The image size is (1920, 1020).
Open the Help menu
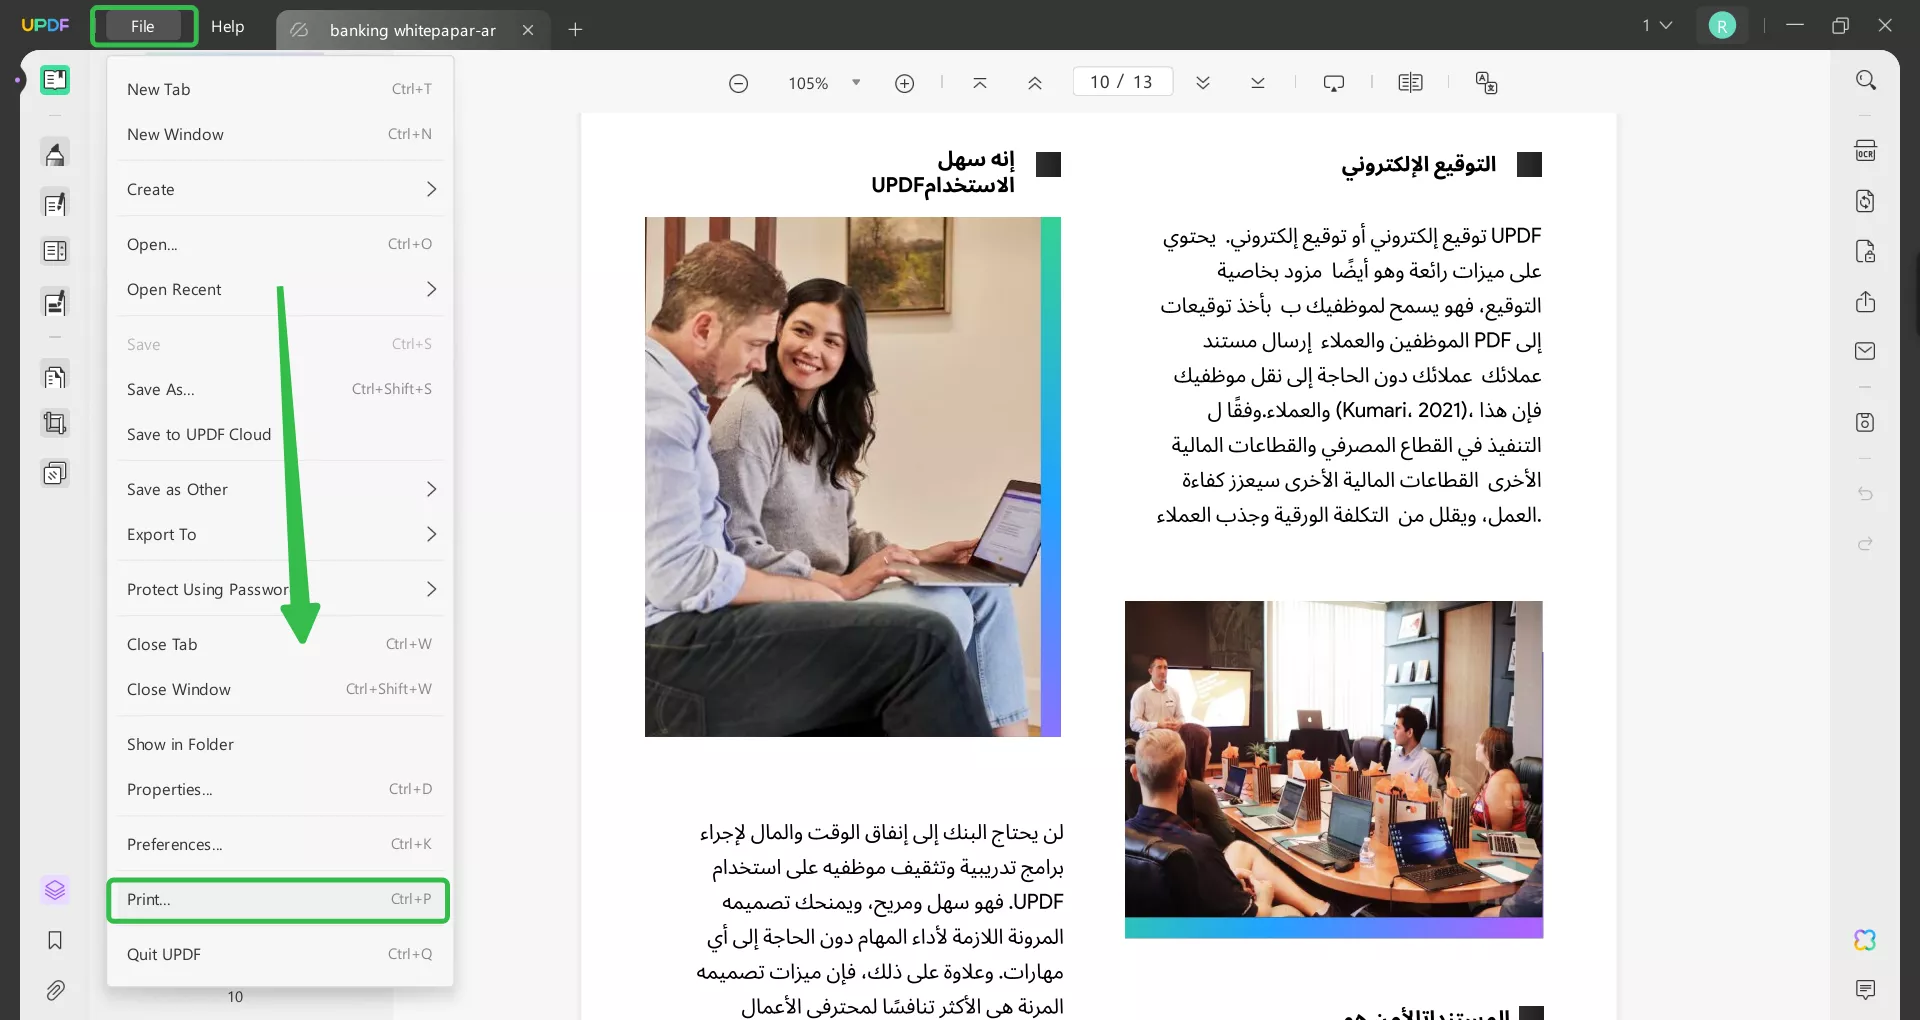(x=228, y=26)
